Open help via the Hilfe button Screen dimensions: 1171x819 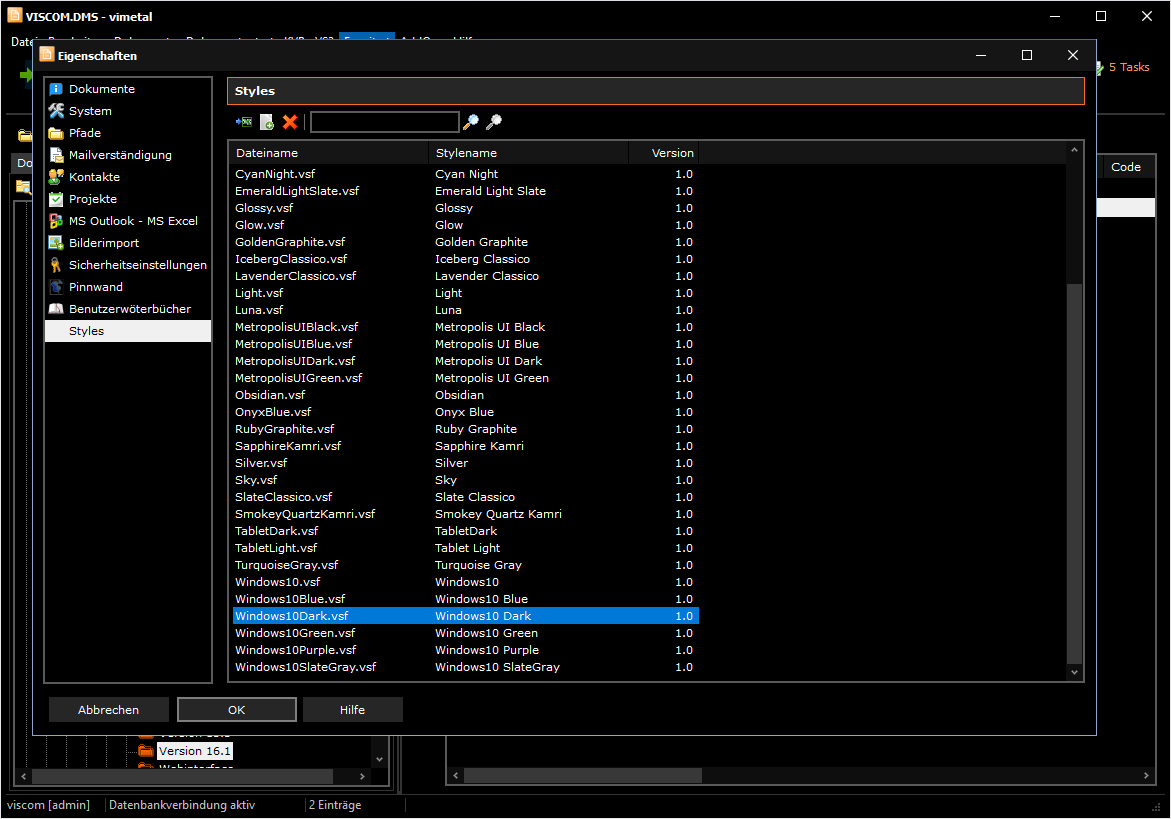(352, 710)
